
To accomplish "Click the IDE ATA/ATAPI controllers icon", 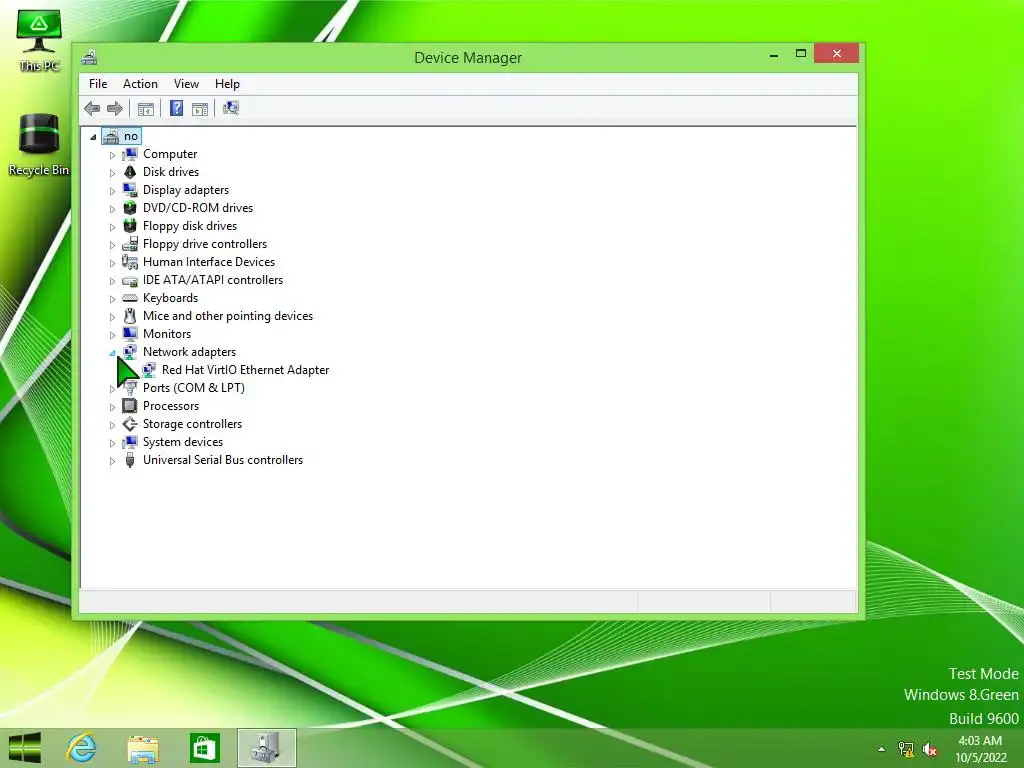I will [x=130, y=280].
